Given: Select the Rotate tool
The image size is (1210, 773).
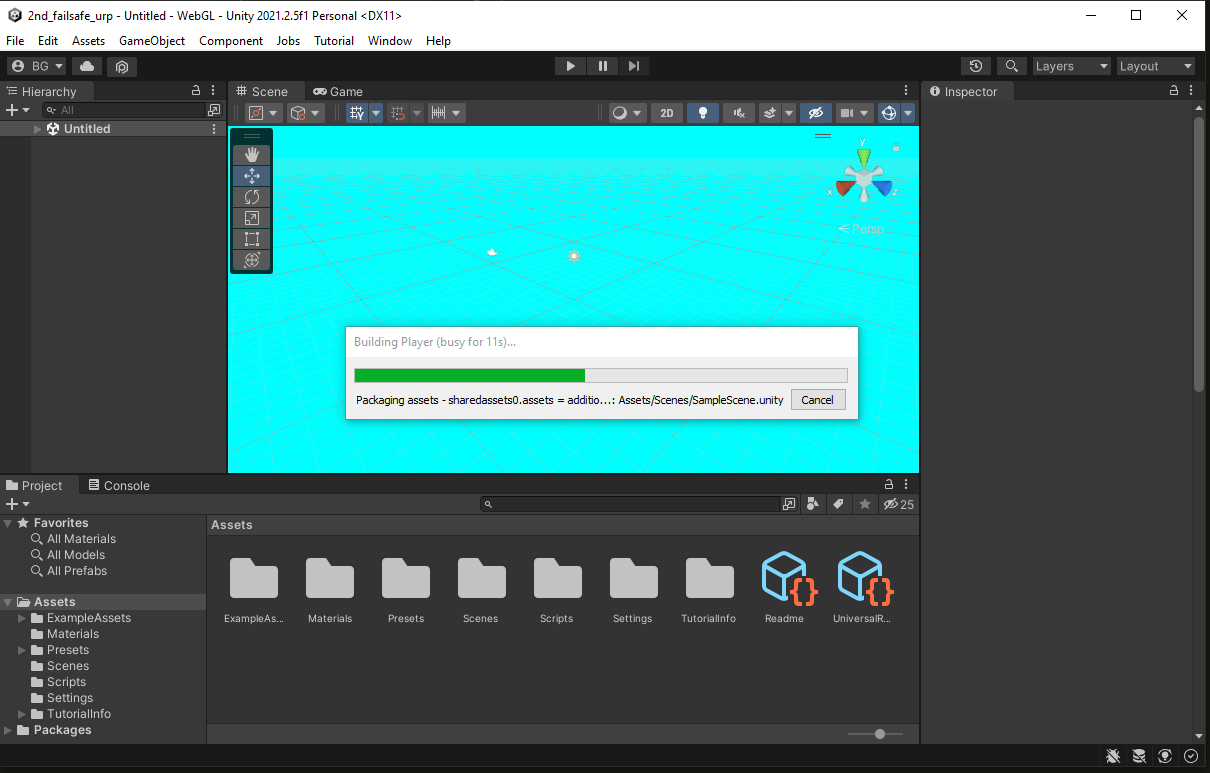Looking at the screenshot, I should pyautogui.click(x=251, y=196).
